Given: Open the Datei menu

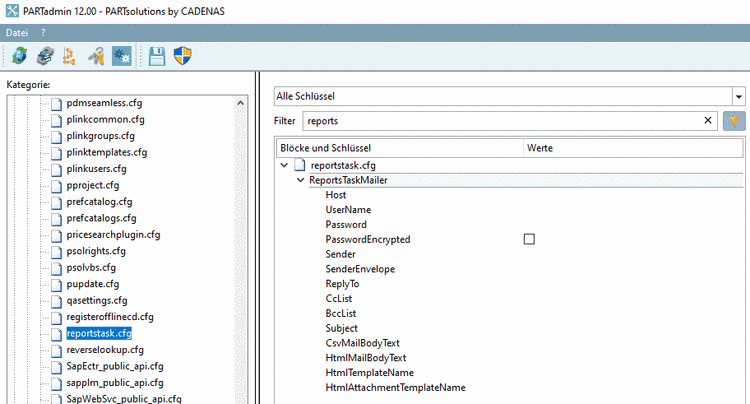Looking at the screenshot, I should pyautogui.click(x=19, y=32).
